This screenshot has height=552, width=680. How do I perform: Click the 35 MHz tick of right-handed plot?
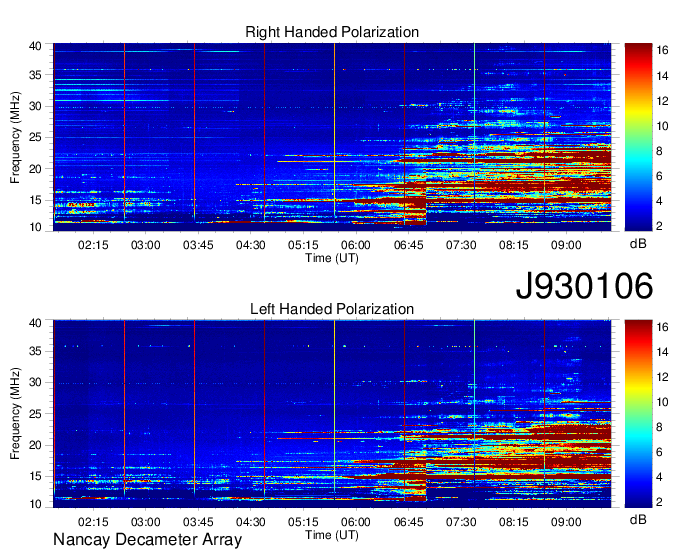[x=35, y=75]
